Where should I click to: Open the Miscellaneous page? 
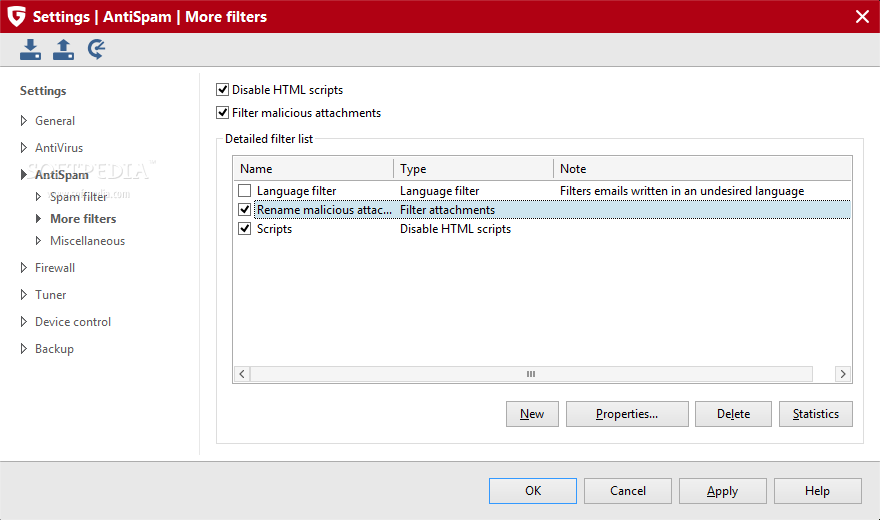[x=88, y=241]
